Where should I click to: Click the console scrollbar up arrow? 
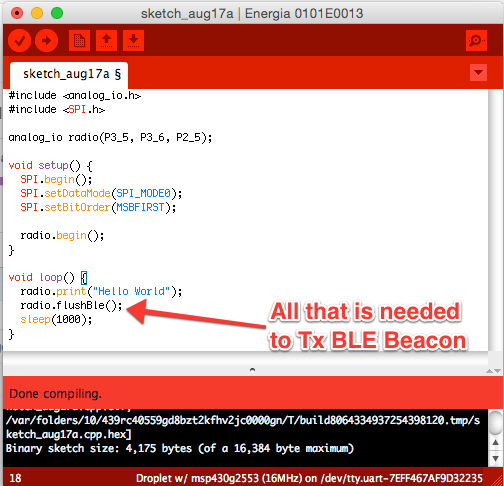click(496, 443)
